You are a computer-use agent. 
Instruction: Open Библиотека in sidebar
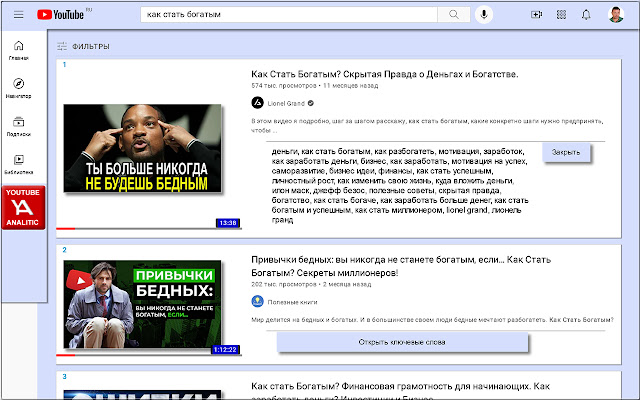[19, 164]
